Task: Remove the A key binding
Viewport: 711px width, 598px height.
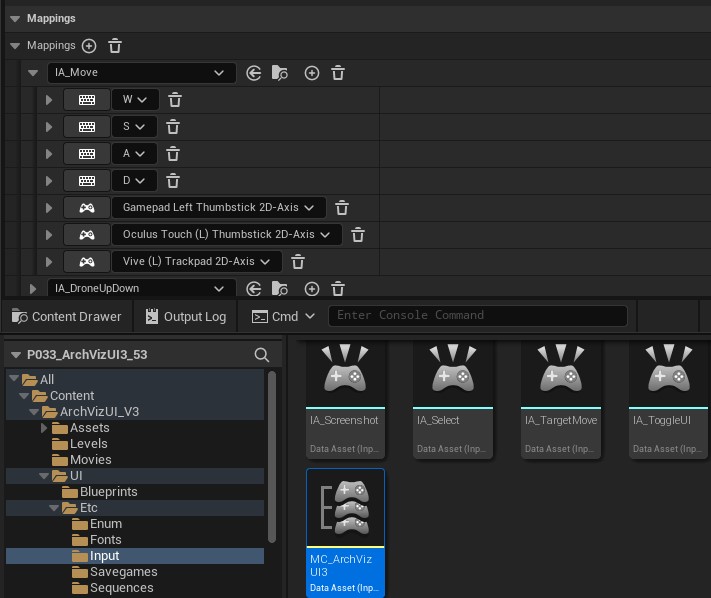Action: [173, 154]
